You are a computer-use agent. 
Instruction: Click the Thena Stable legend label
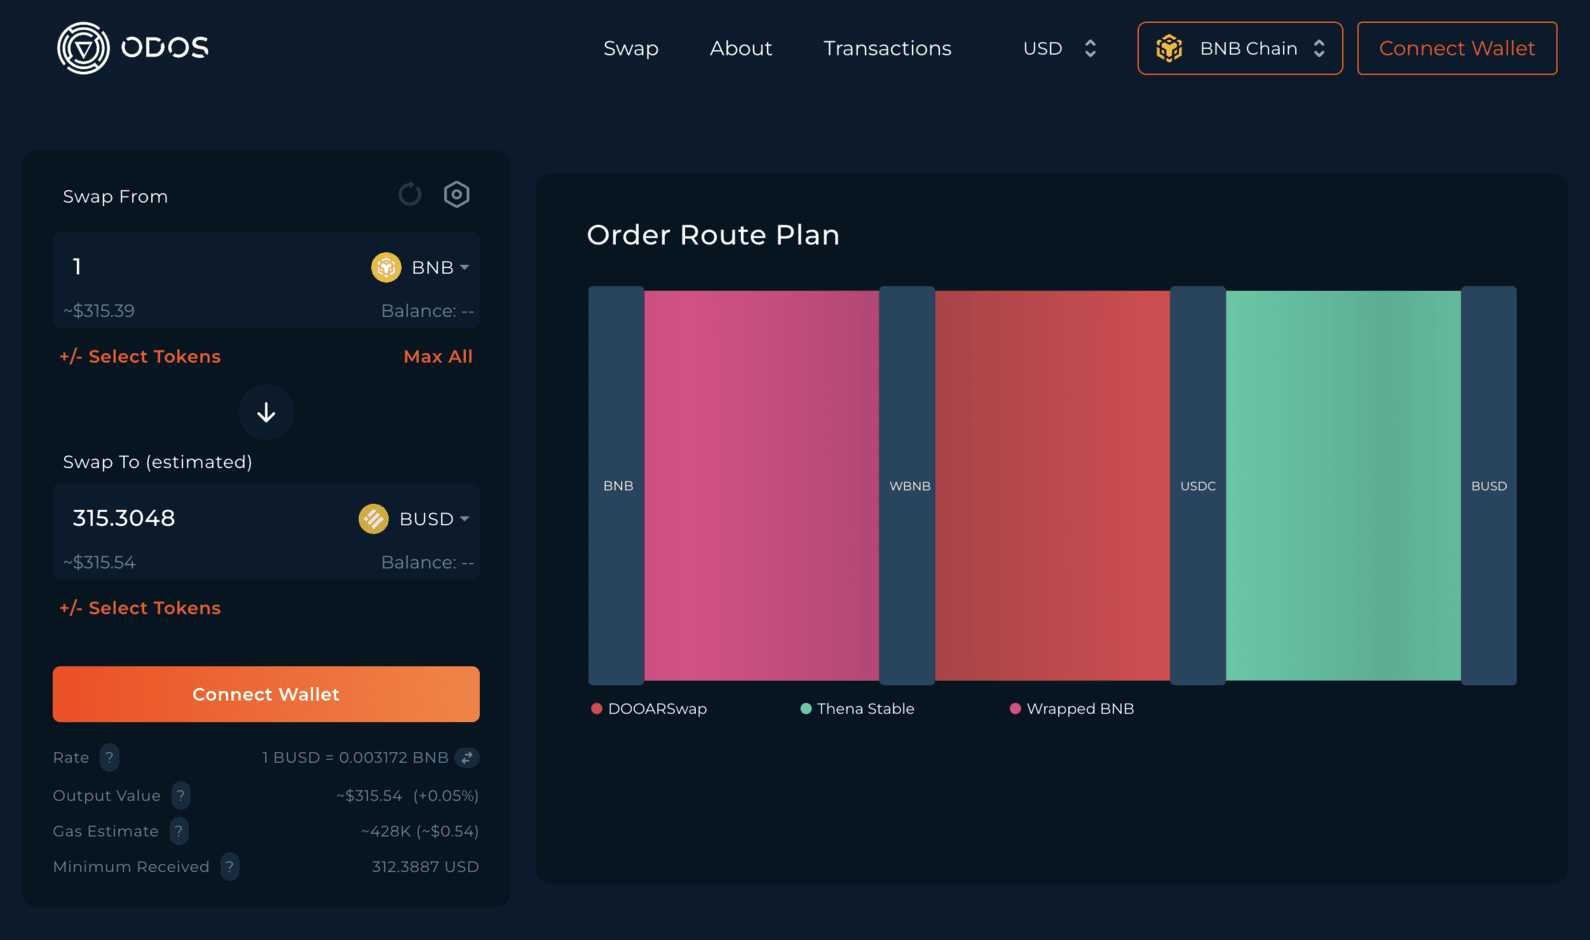tap(865, 709)
